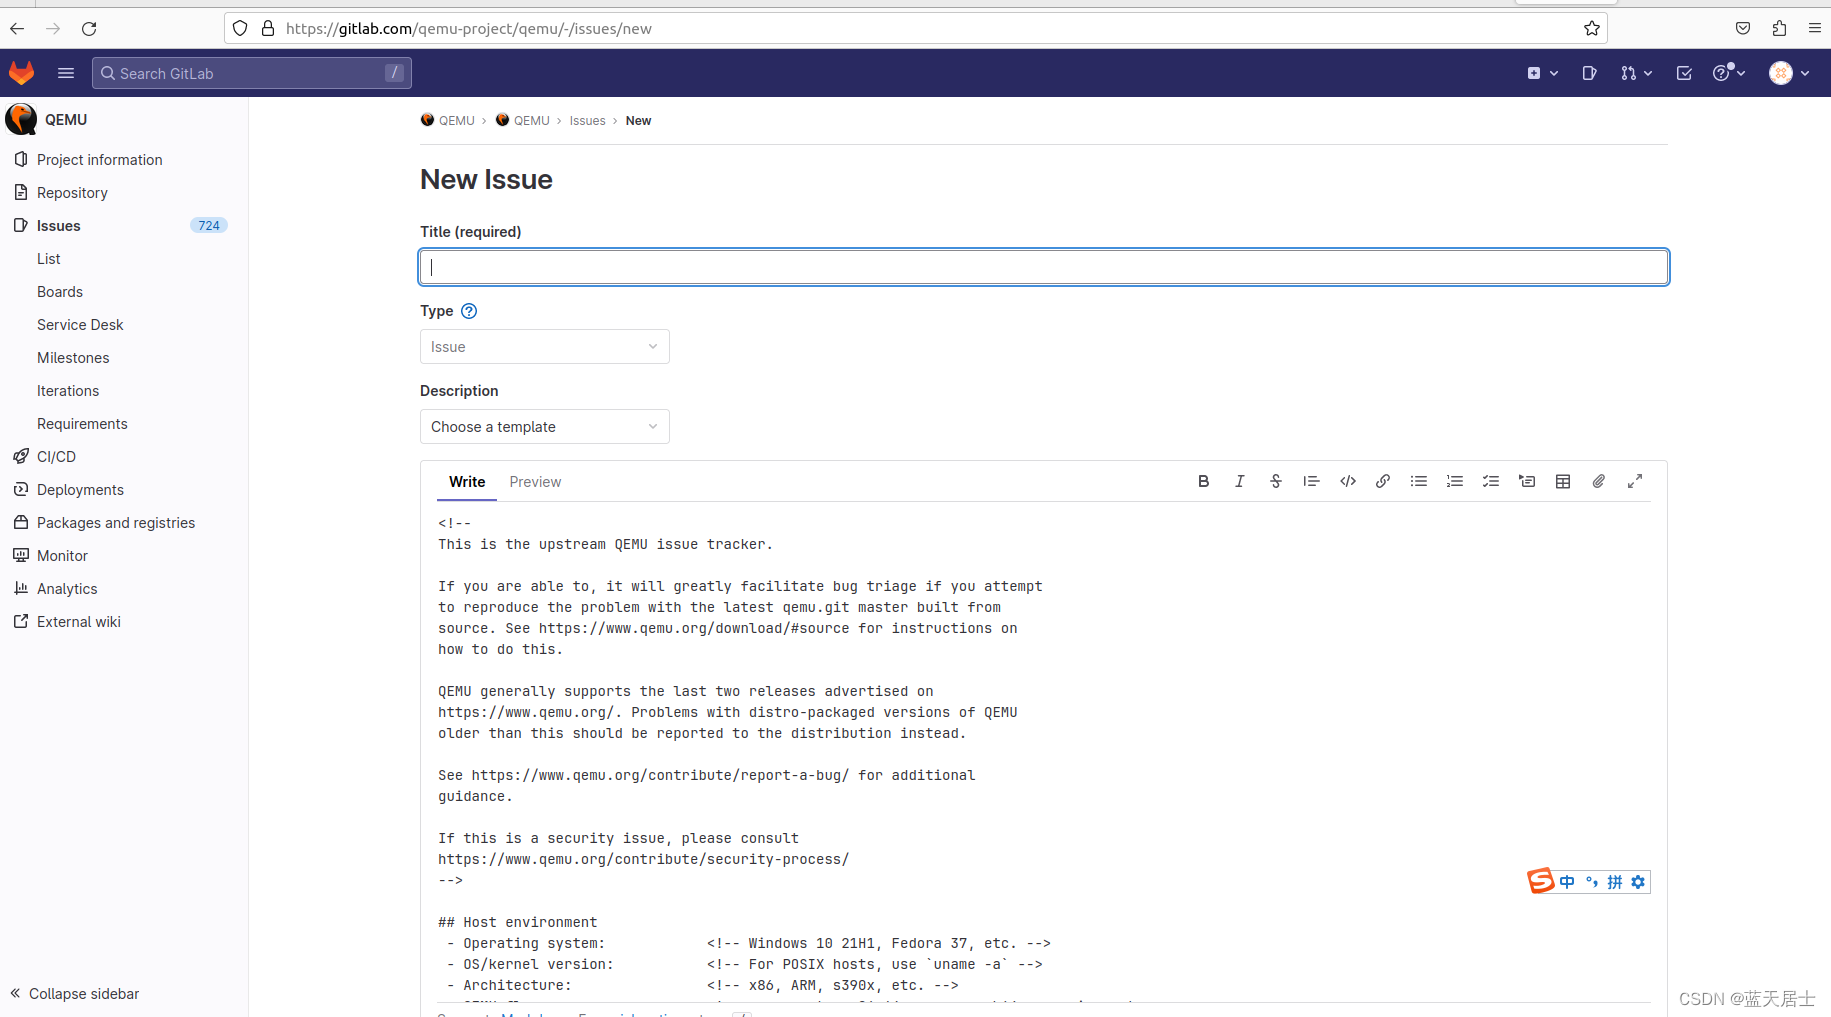
Task: Open the Type dropdown showing Issue
Action: tap(544, 347)
